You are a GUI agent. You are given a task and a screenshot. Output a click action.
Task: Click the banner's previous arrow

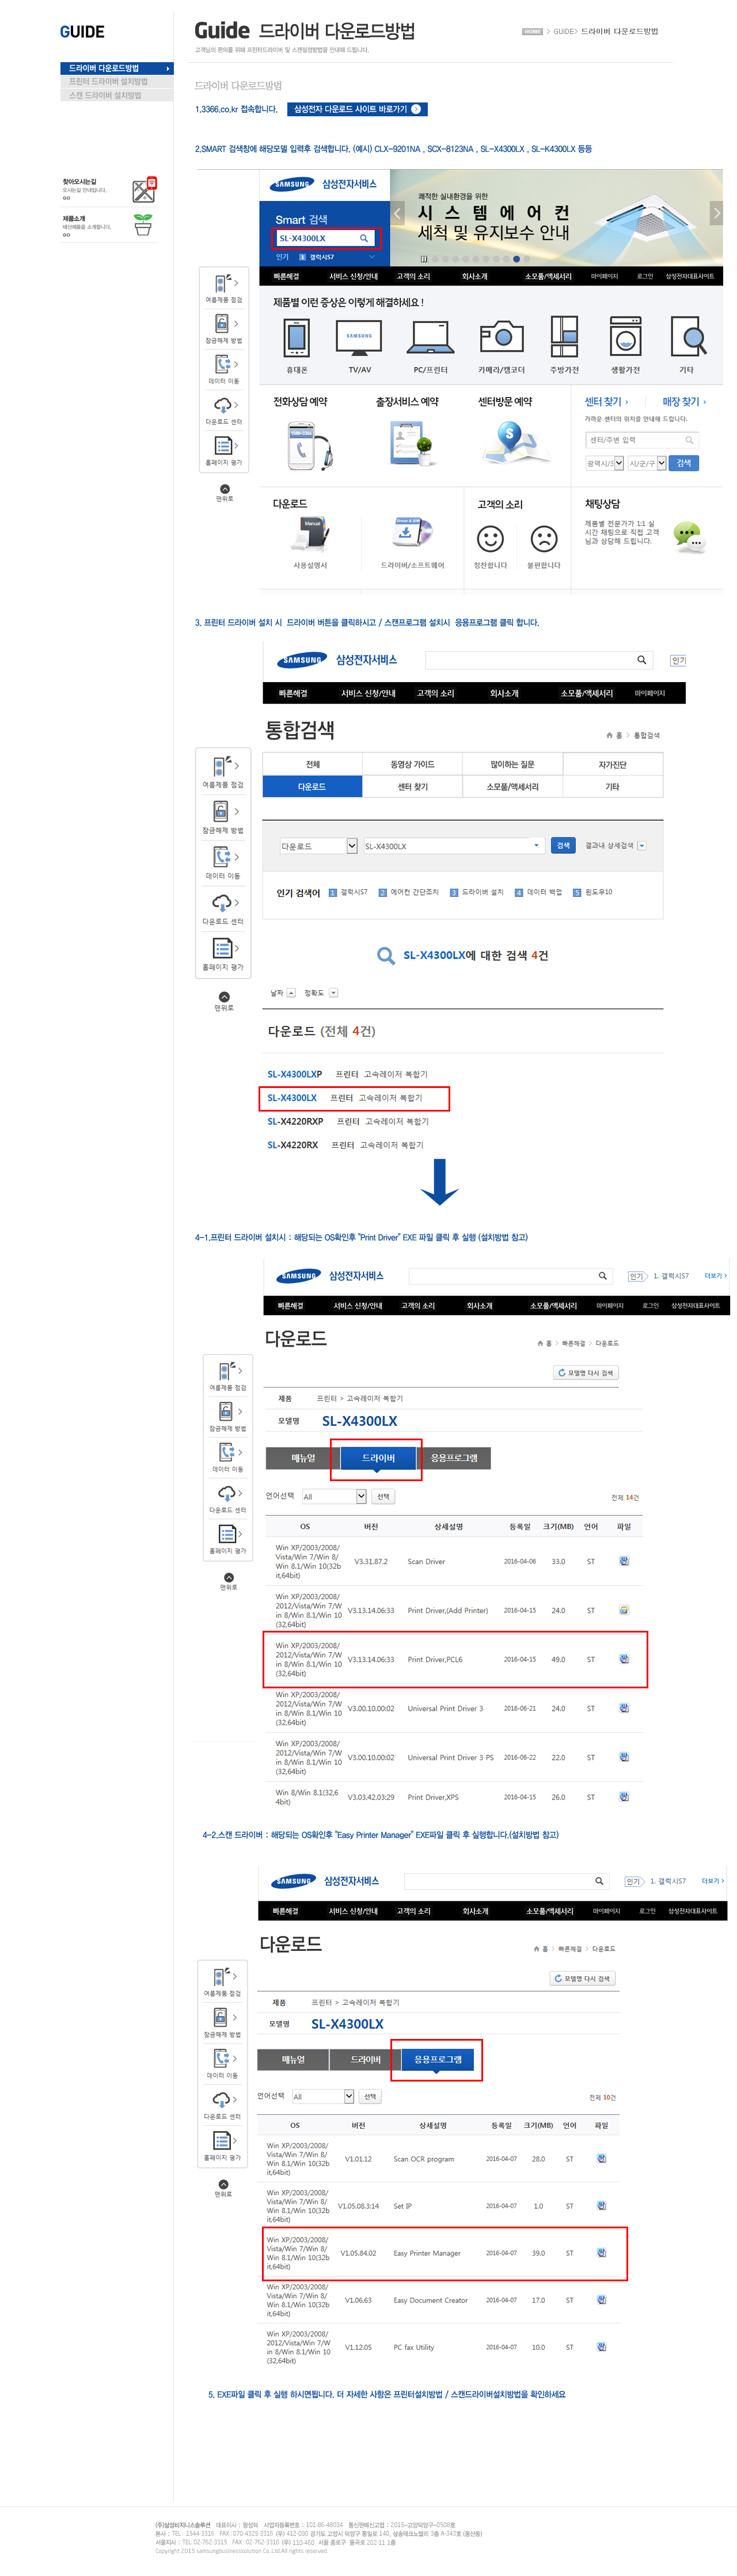[x=397, y=213]
